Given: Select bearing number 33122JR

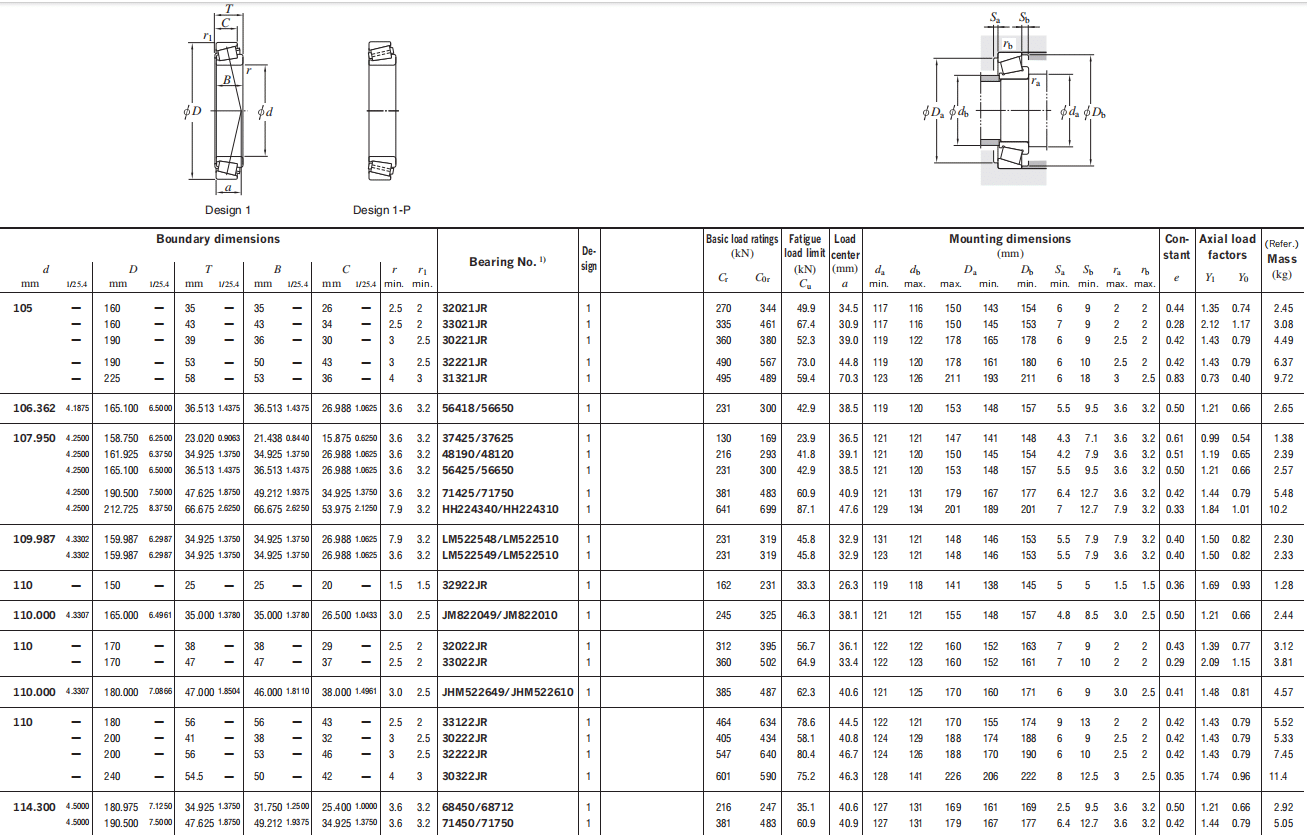Looking at the screenshot, I should coord(465,722).
